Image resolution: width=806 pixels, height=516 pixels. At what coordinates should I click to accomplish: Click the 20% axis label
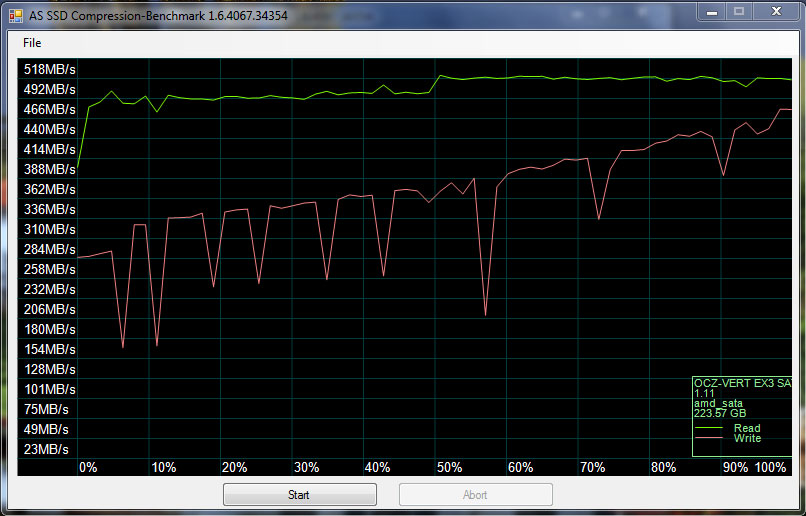click(235, 468)
